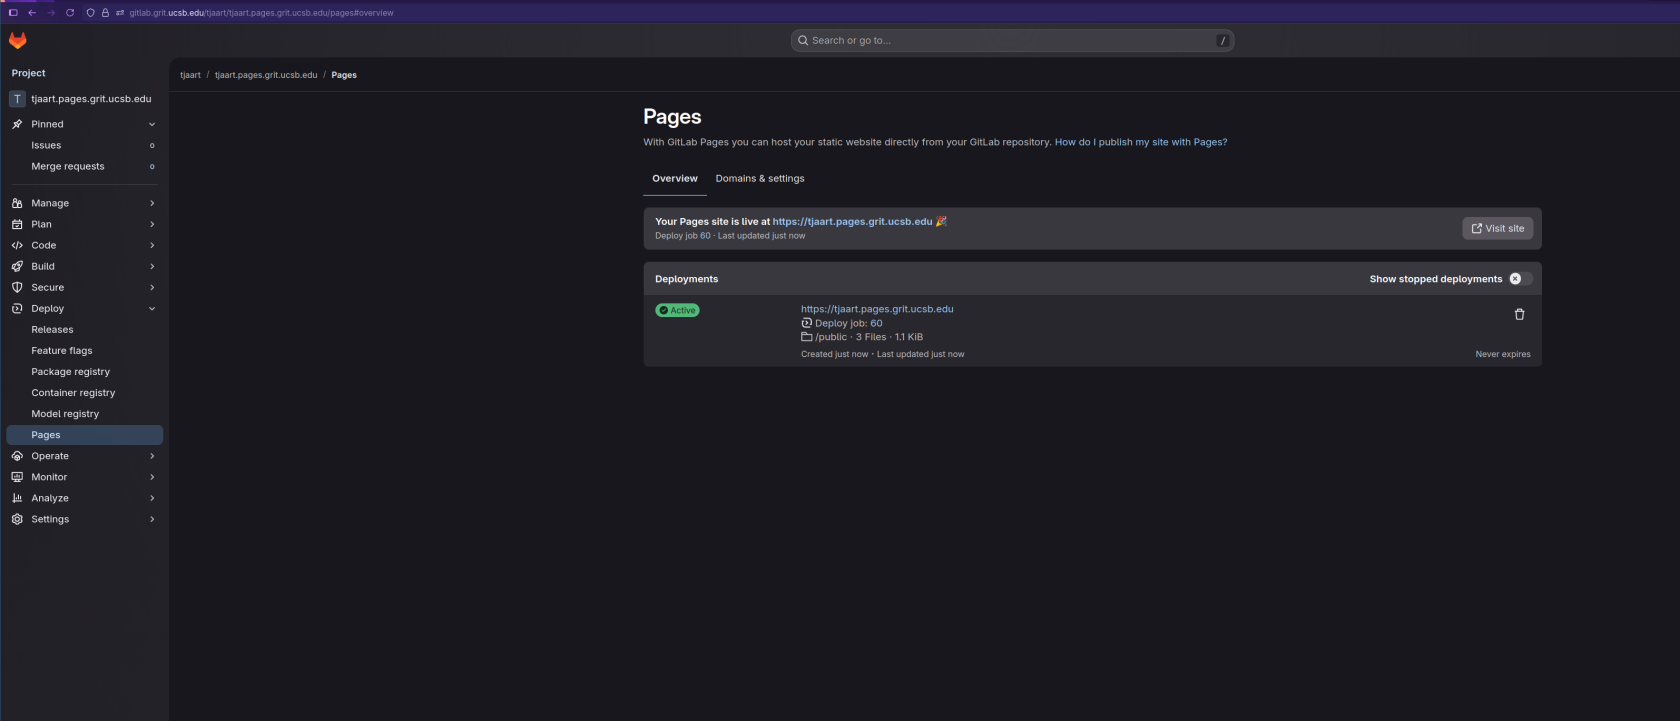The image size is (1680, 721).
Task: Open Package registry in the sidebar
Action: click(84, 372)
